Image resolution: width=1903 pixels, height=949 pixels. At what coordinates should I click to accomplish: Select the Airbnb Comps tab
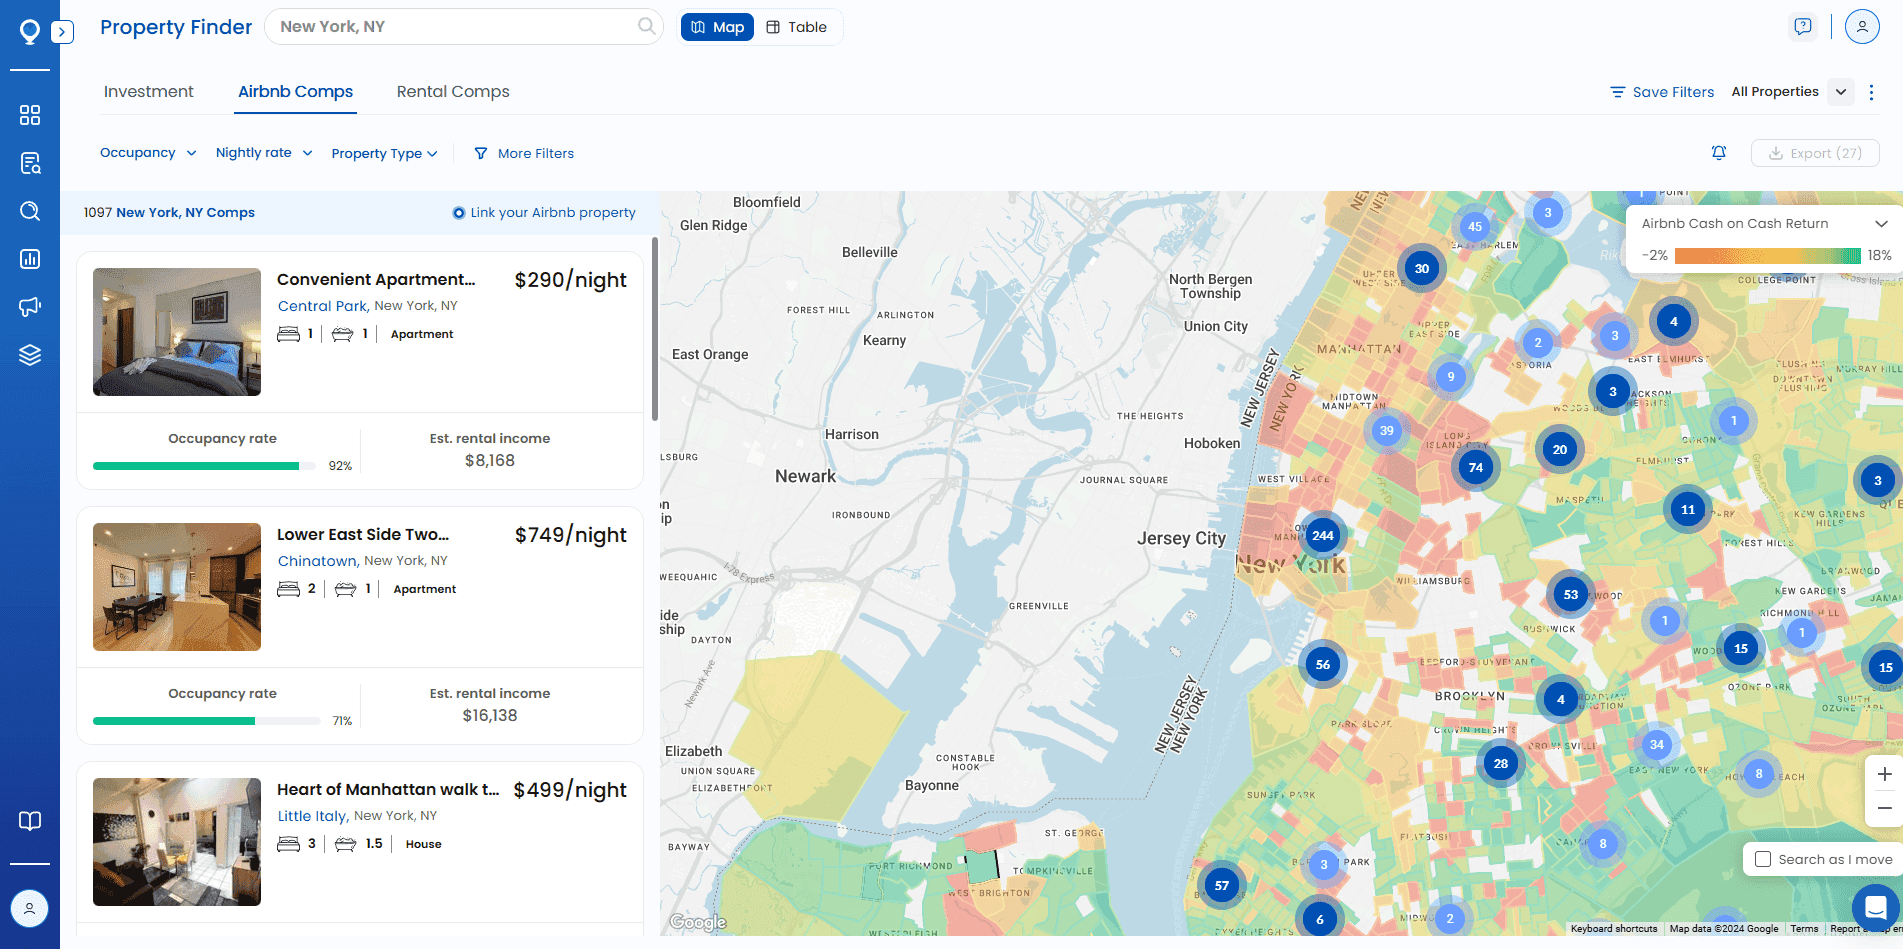(x=295, y=91)
